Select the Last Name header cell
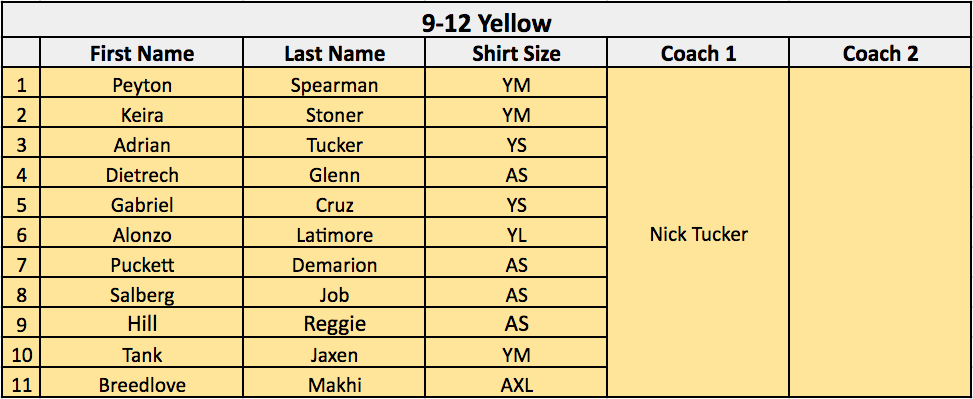973x399 pixels. coord(334,53)
